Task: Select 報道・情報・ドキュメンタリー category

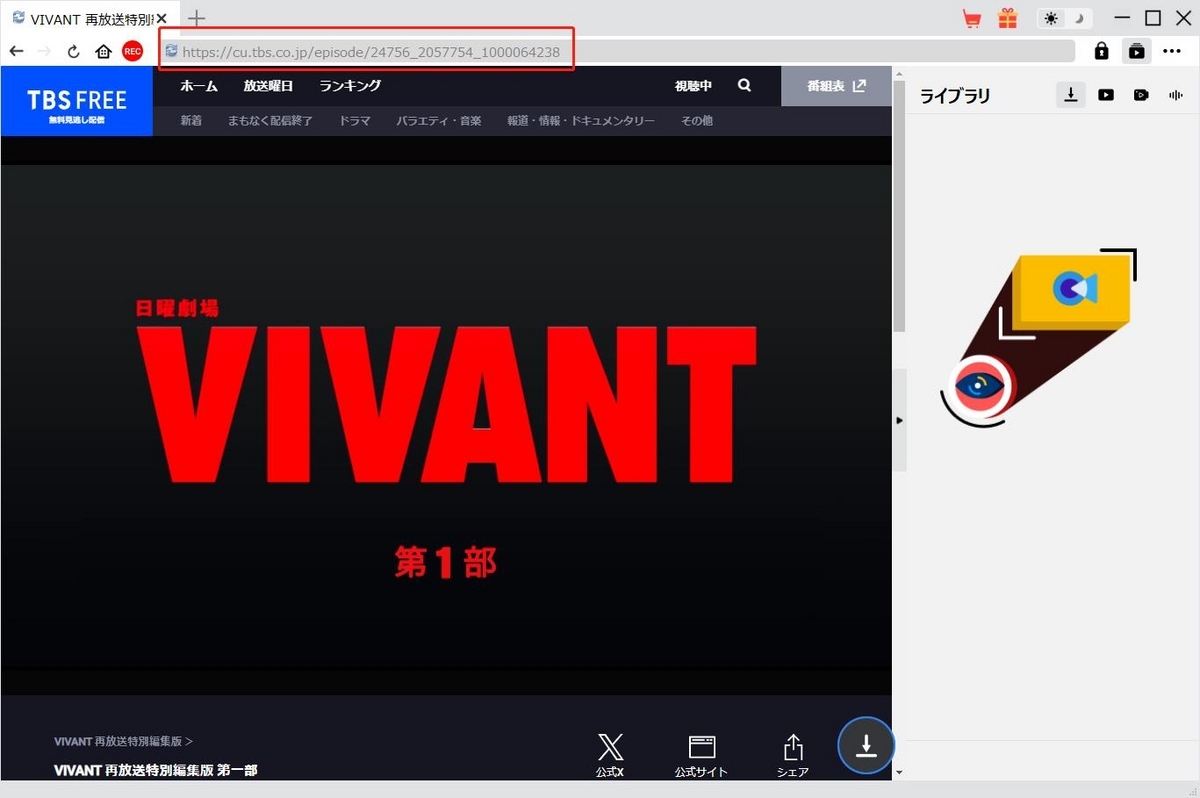Action: coord(580,121)
